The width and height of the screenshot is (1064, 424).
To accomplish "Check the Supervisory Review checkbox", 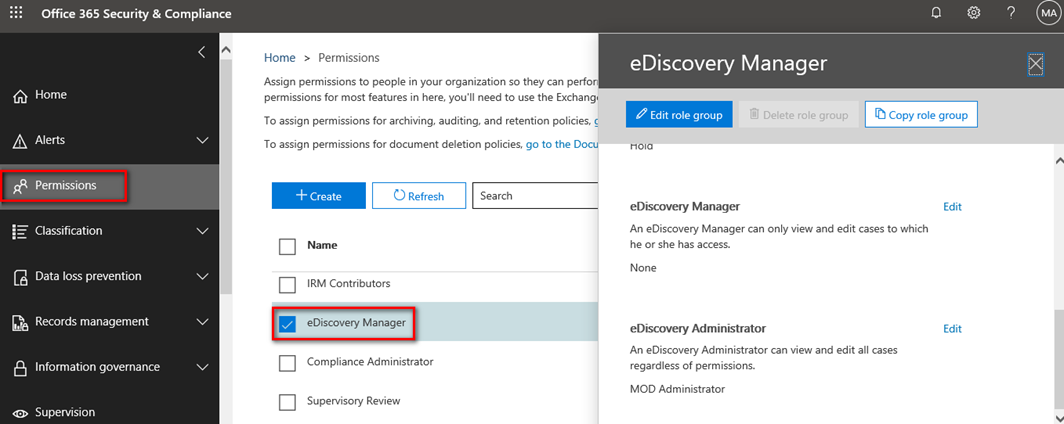I will point(288,402).
